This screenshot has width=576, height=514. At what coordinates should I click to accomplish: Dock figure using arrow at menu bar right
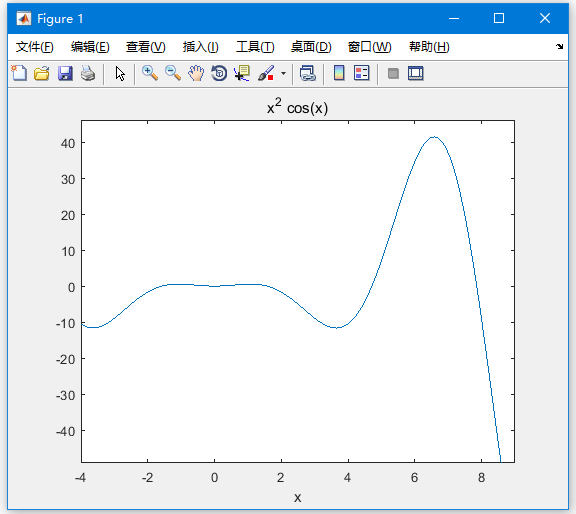(559, 46)
